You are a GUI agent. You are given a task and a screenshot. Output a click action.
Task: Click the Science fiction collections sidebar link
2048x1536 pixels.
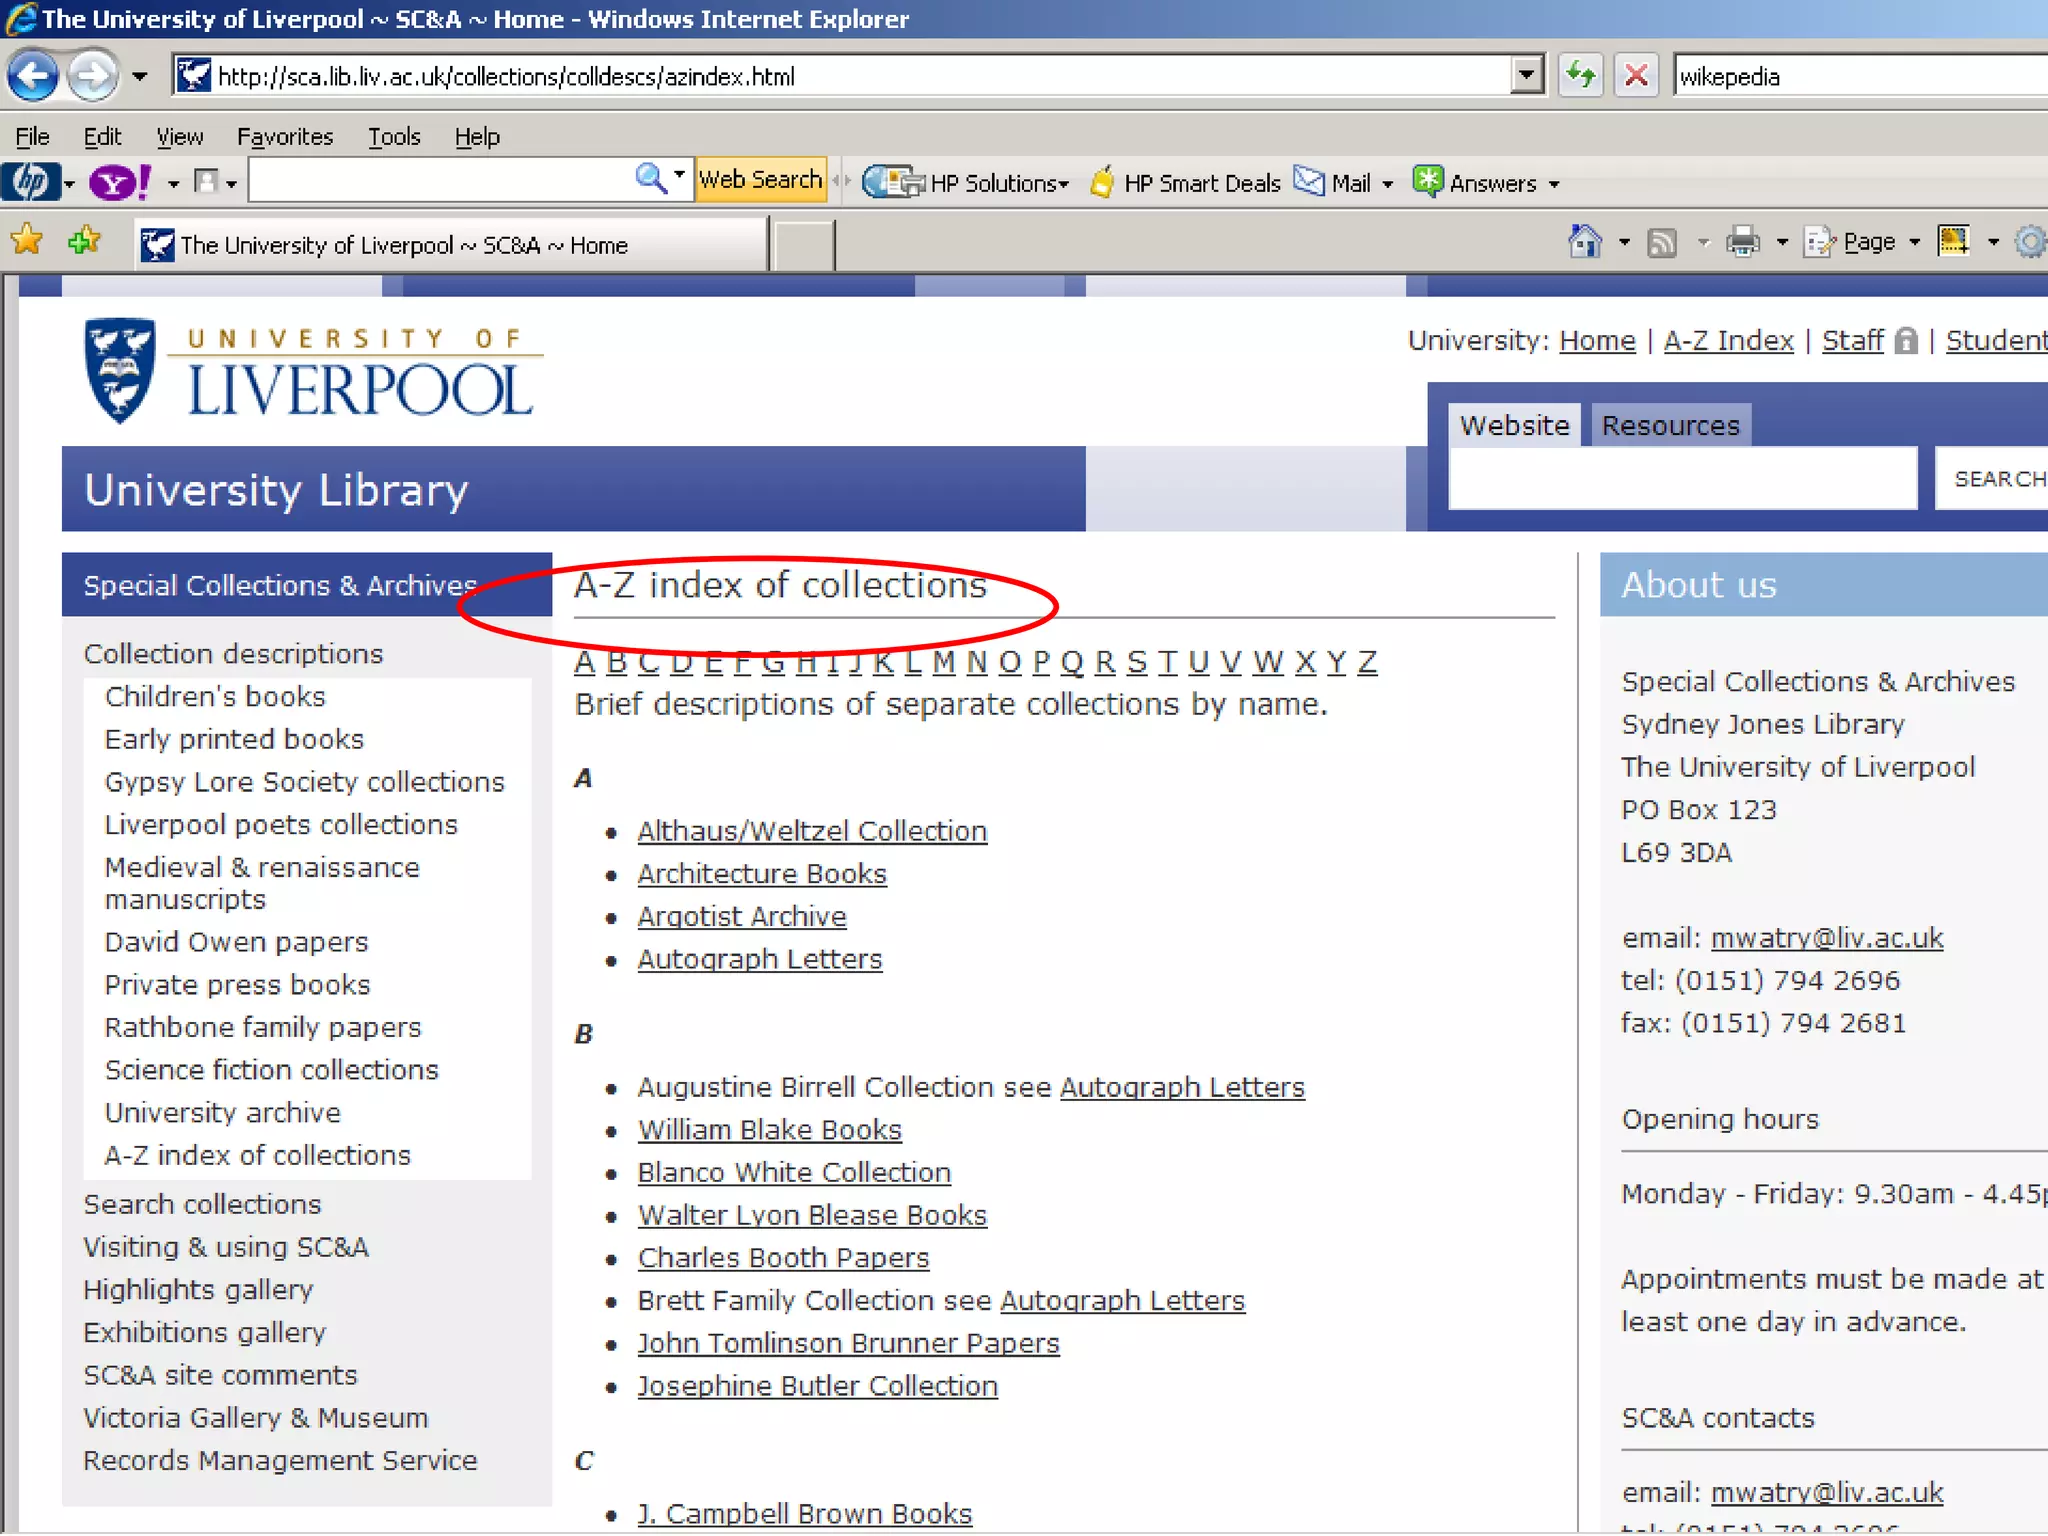271,1070
